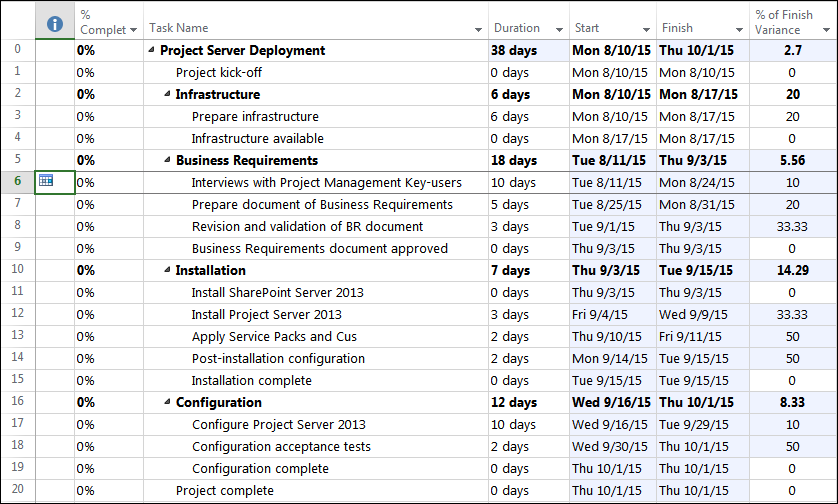The image size is (838, 504).
Task: Select Finish date cell of Project kick-off
Action: [697, 73]
